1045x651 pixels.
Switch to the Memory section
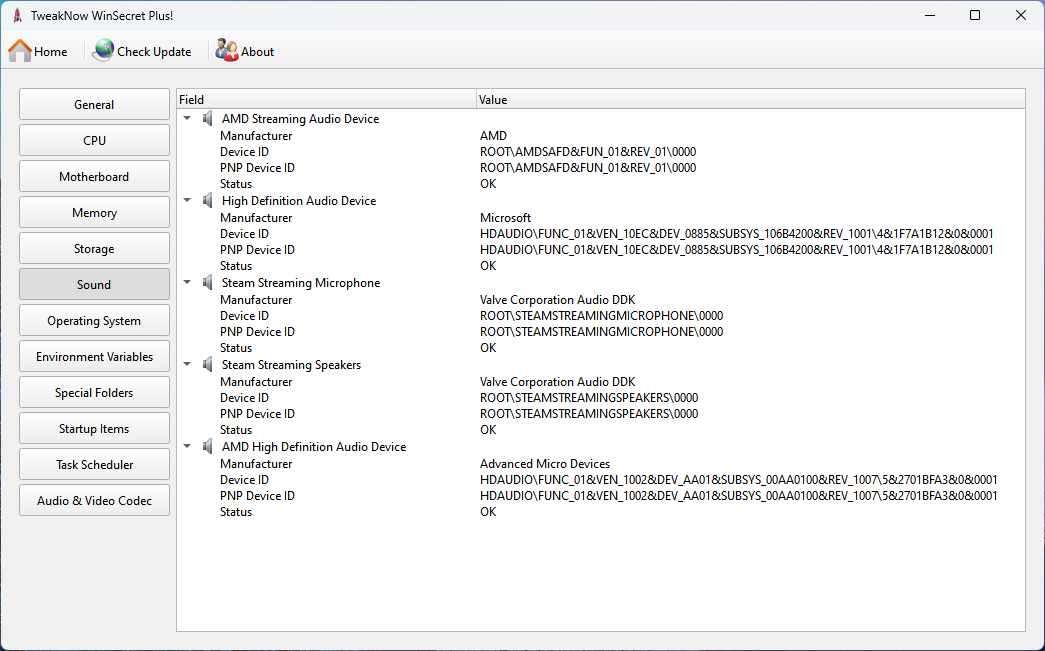94,213
